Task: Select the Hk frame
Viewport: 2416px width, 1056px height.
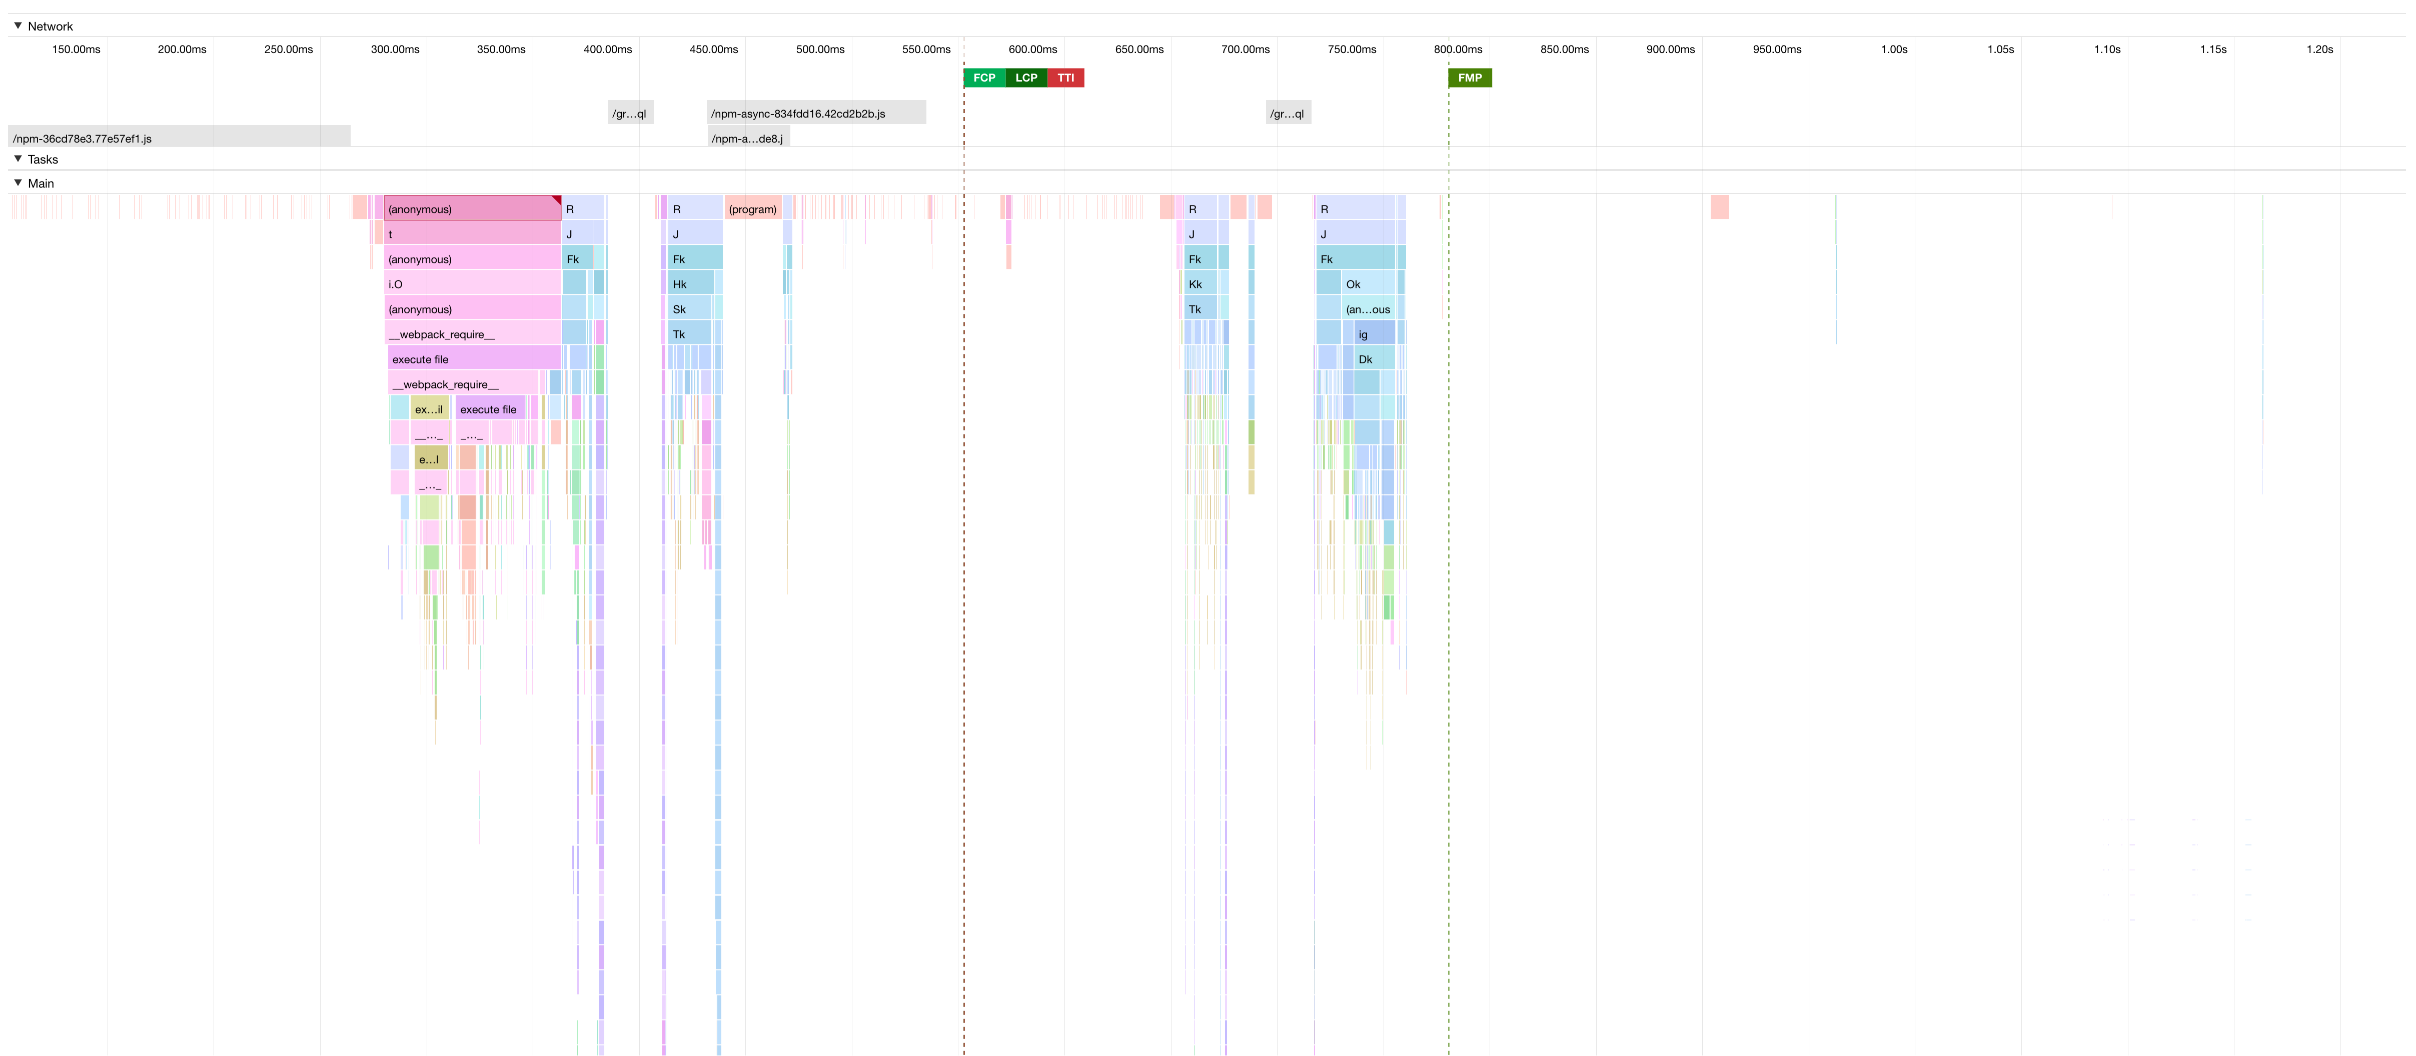Action: pos(691,284)
